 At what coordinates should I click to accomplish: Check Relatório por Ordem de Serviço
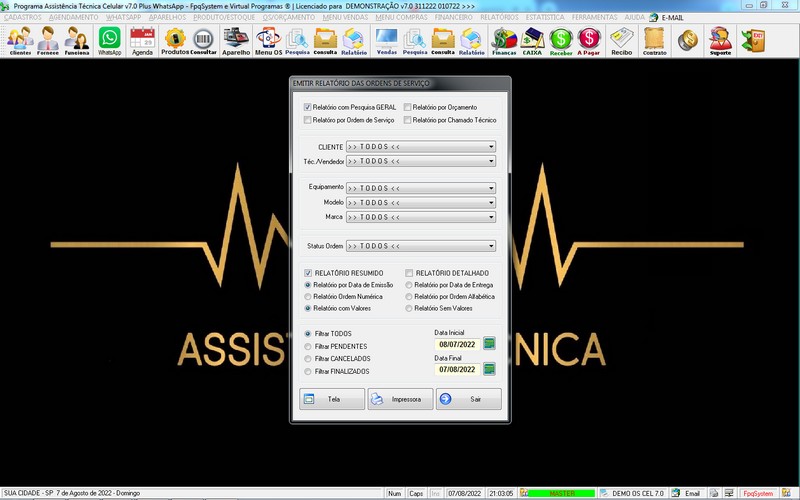[307, 120]
